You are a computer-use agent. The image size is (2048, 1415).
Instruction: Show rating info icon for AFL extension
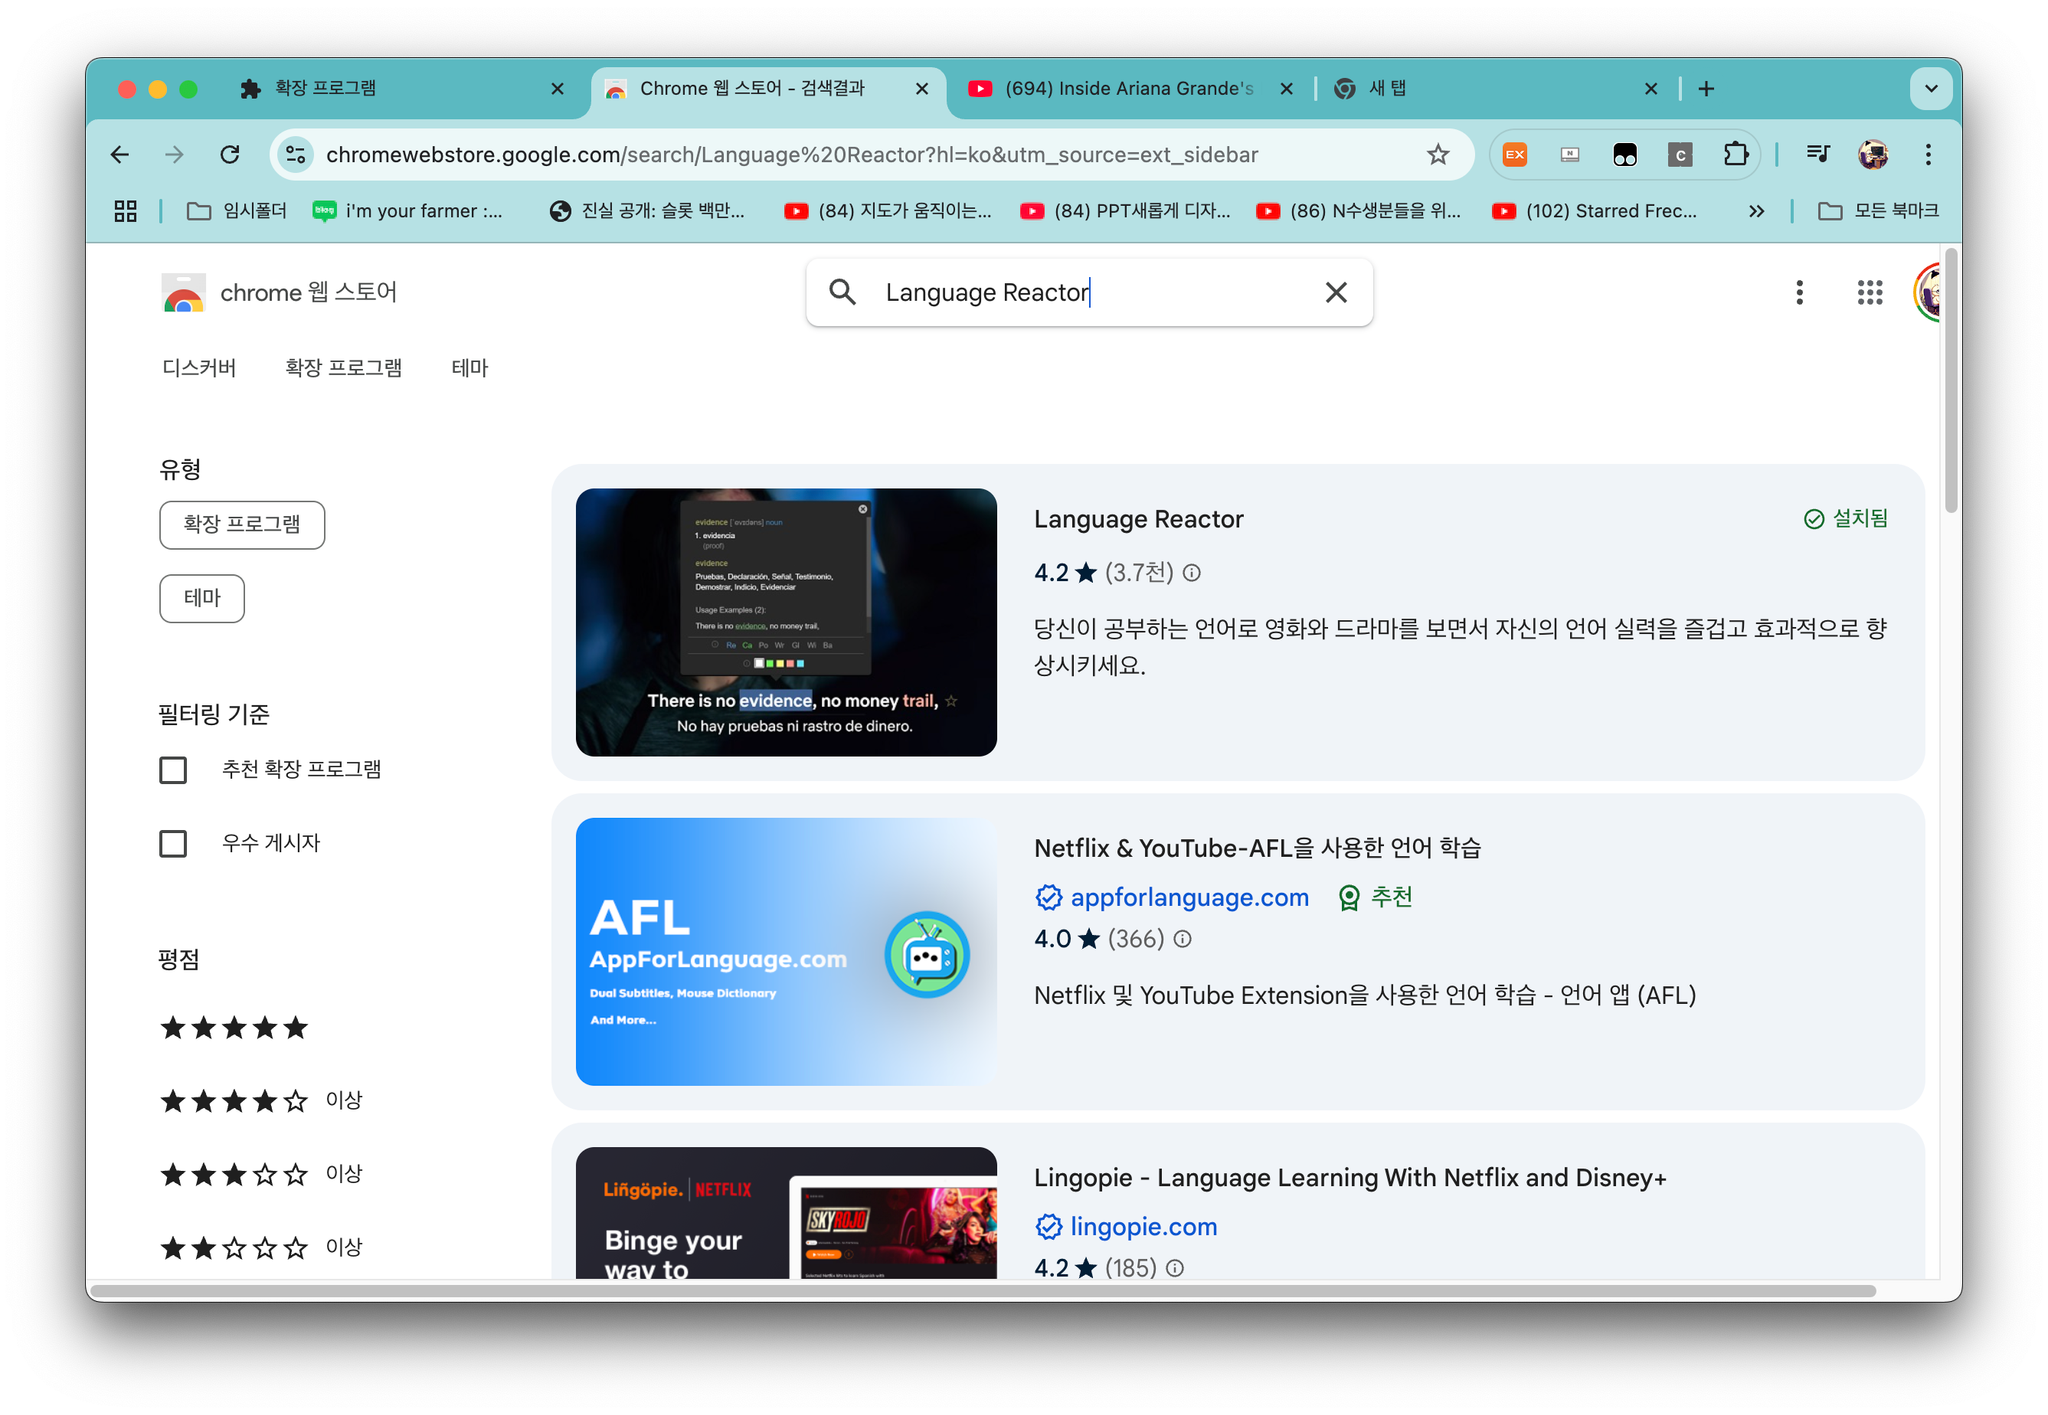click(1182, 939)
